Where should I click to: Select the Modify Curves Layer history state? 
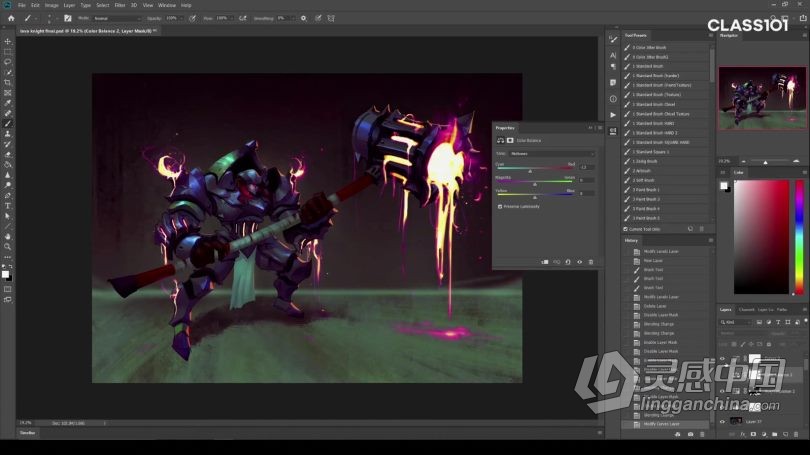tap(665, 424)
